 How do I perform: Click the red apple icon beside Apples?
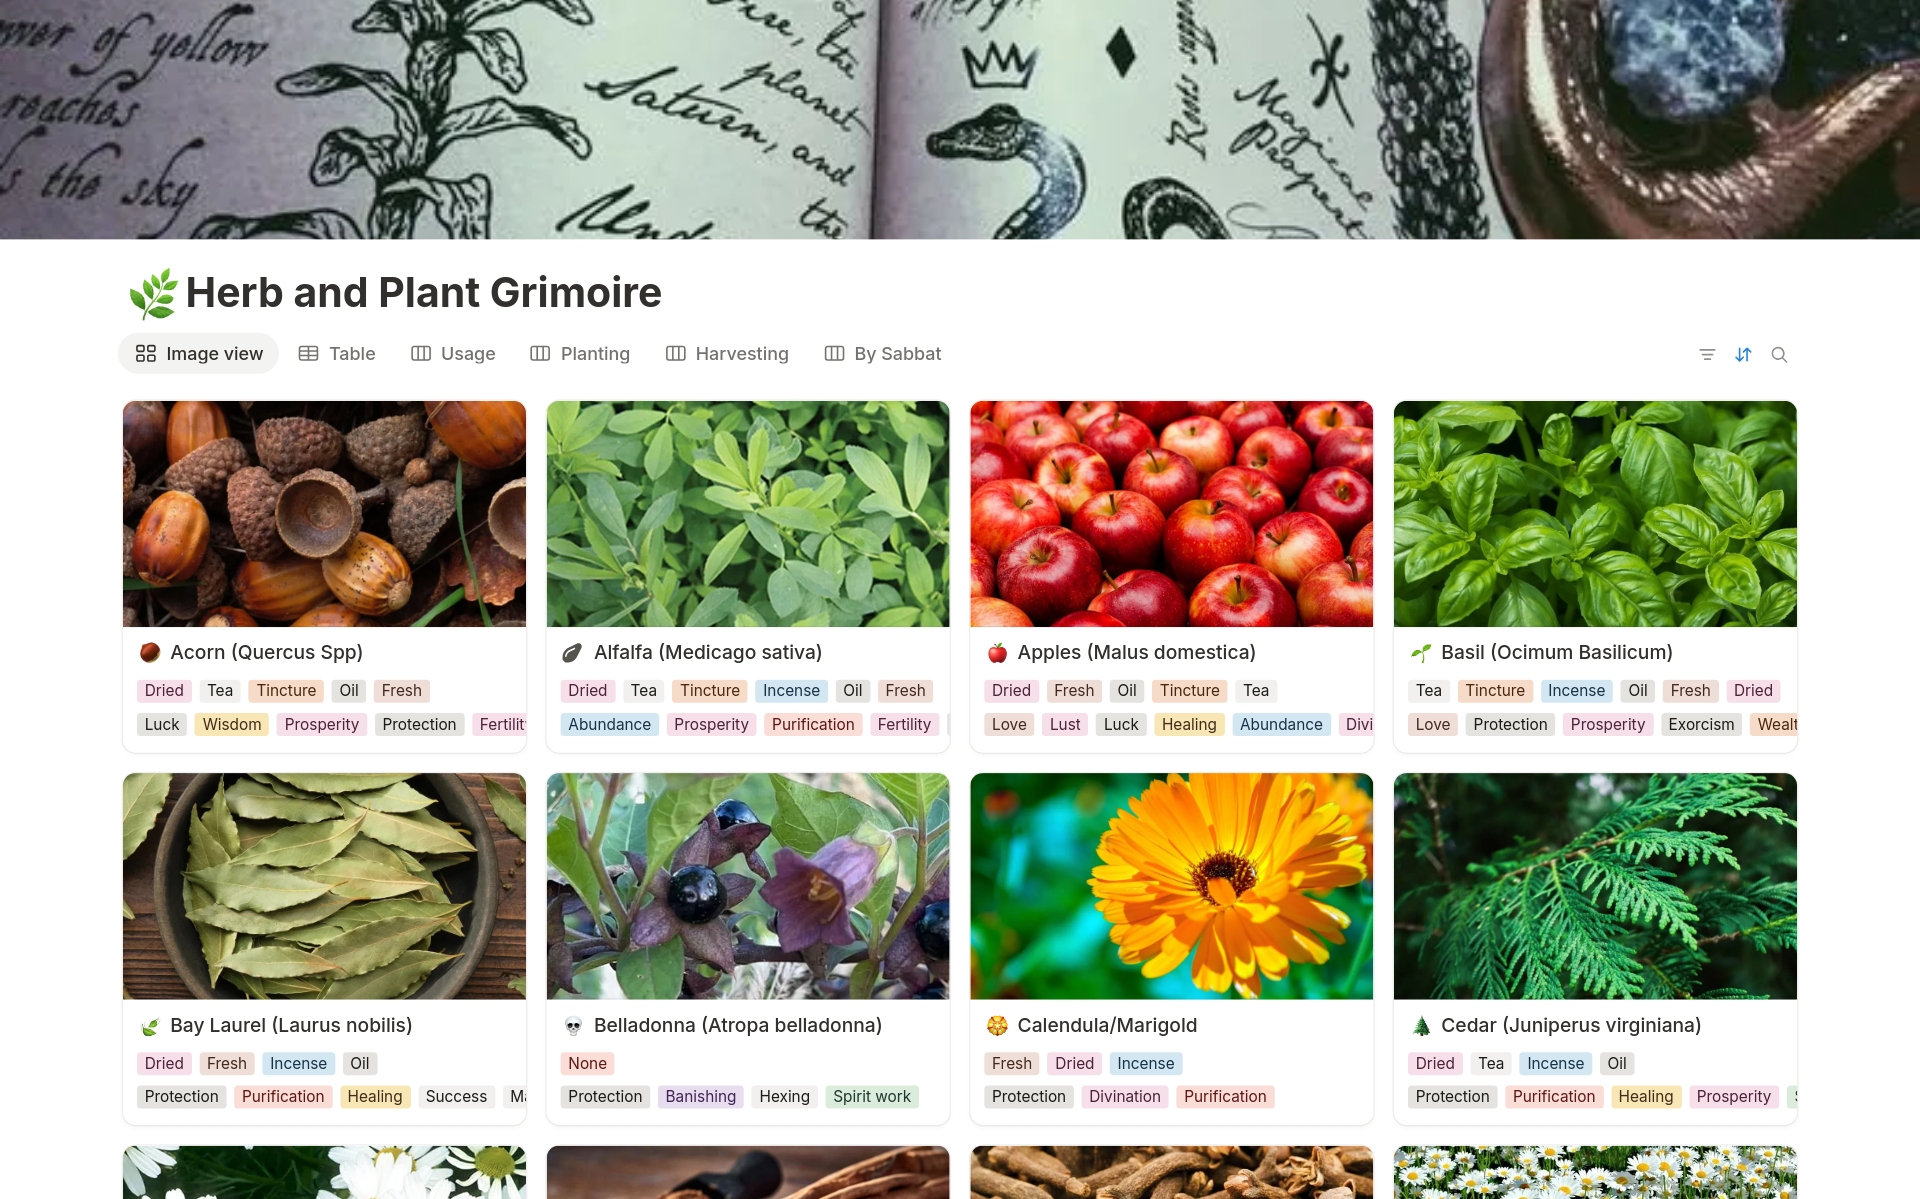point(997,653)
